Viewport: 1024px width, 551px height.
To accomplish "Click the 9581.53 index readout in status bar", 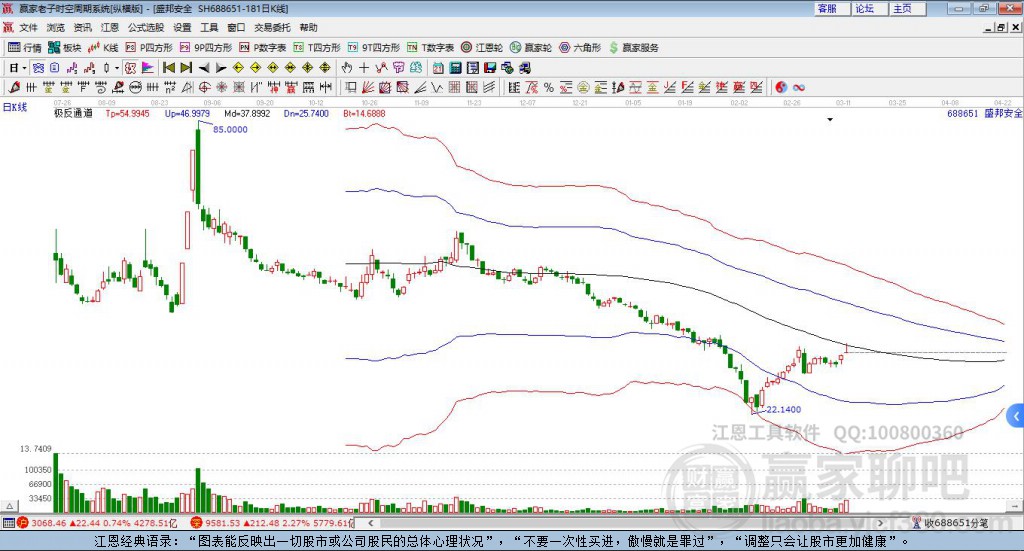I will point(223,523).
